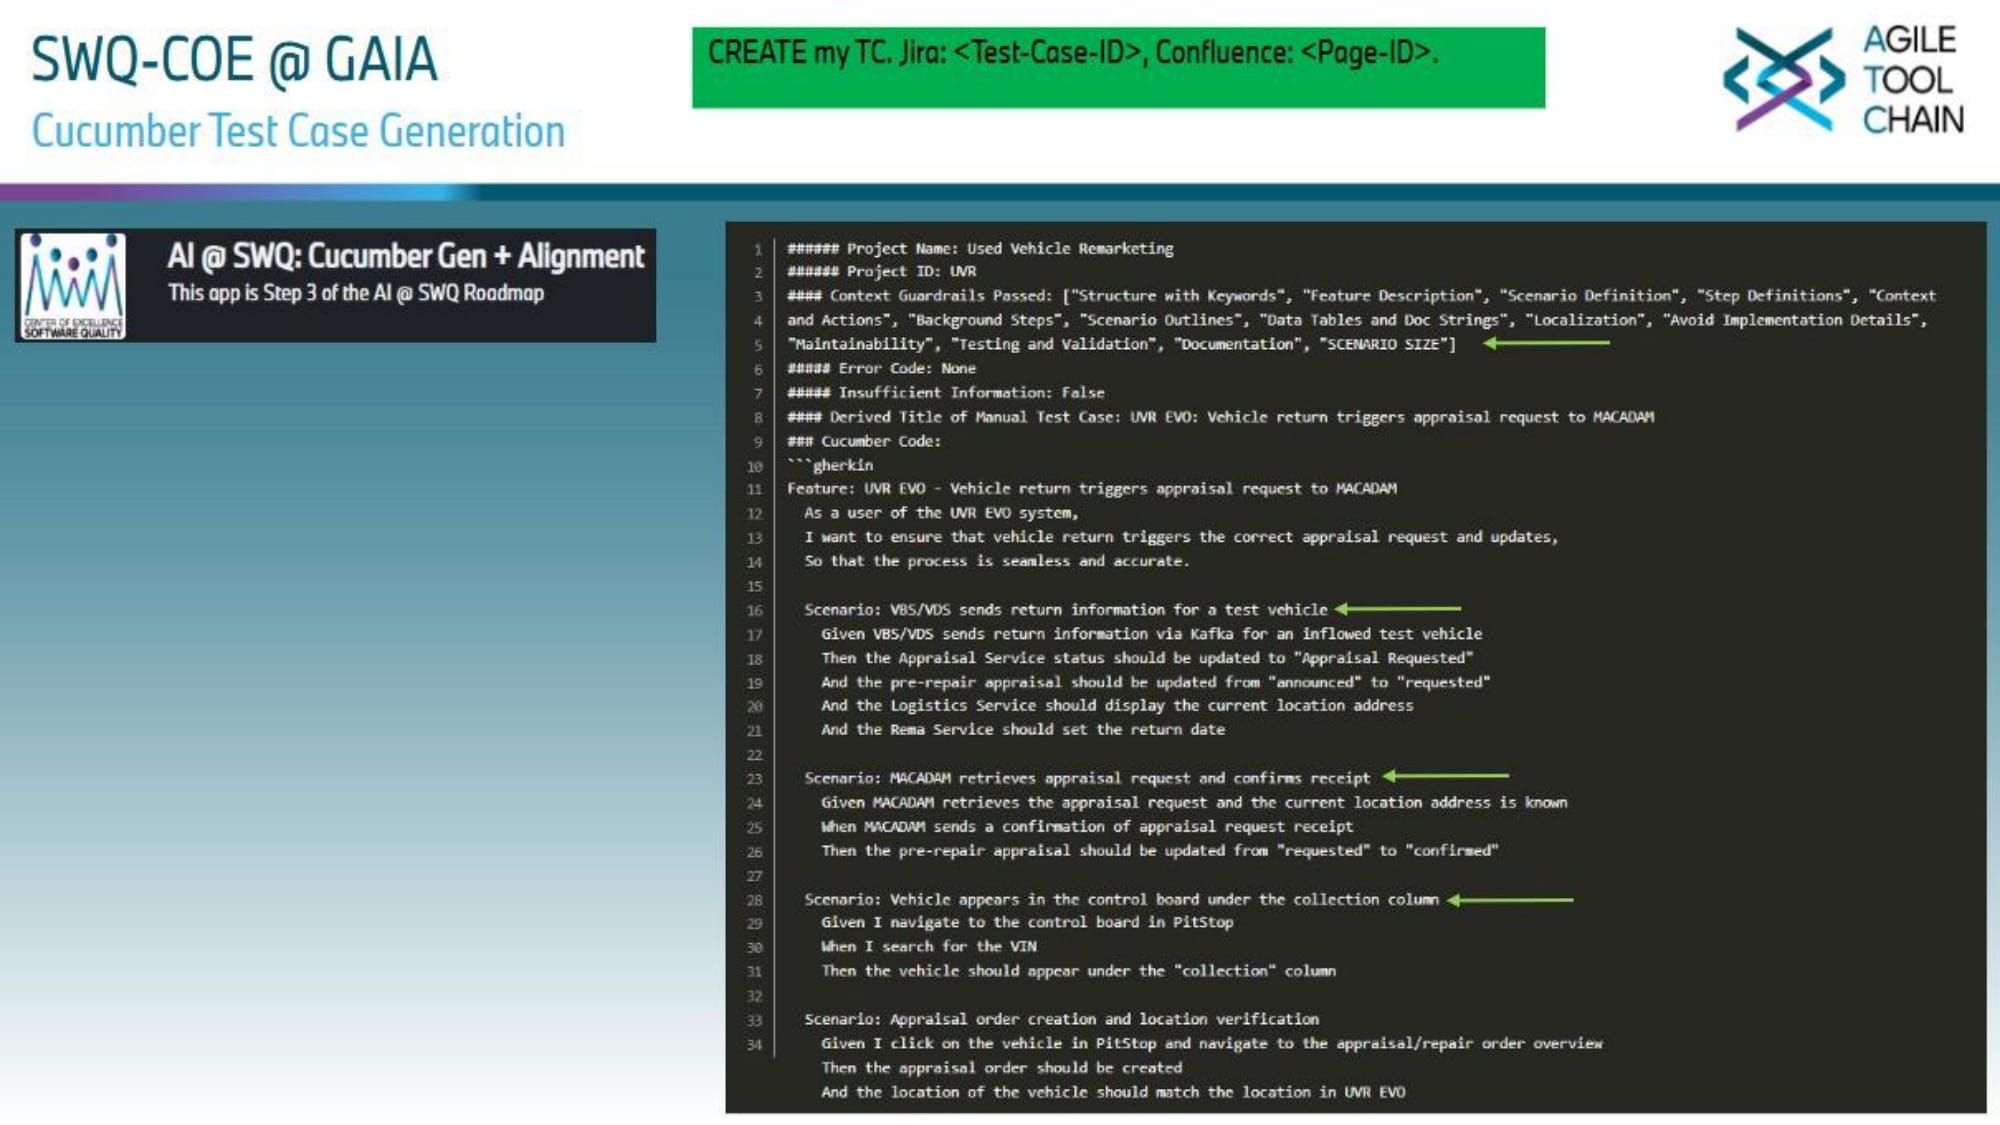Click the SWQ-COE @ GAIA heading
This screenshot has width=2000, height=1125.
(x=234, y=60)
